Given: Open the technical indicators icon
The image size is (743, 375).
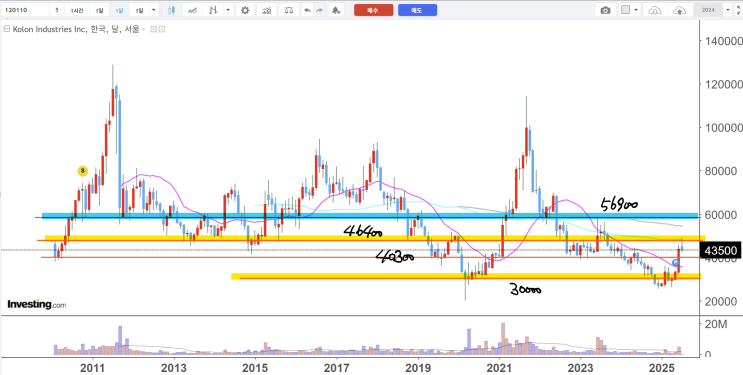Looking at the screenshot, I should [267, 10].
